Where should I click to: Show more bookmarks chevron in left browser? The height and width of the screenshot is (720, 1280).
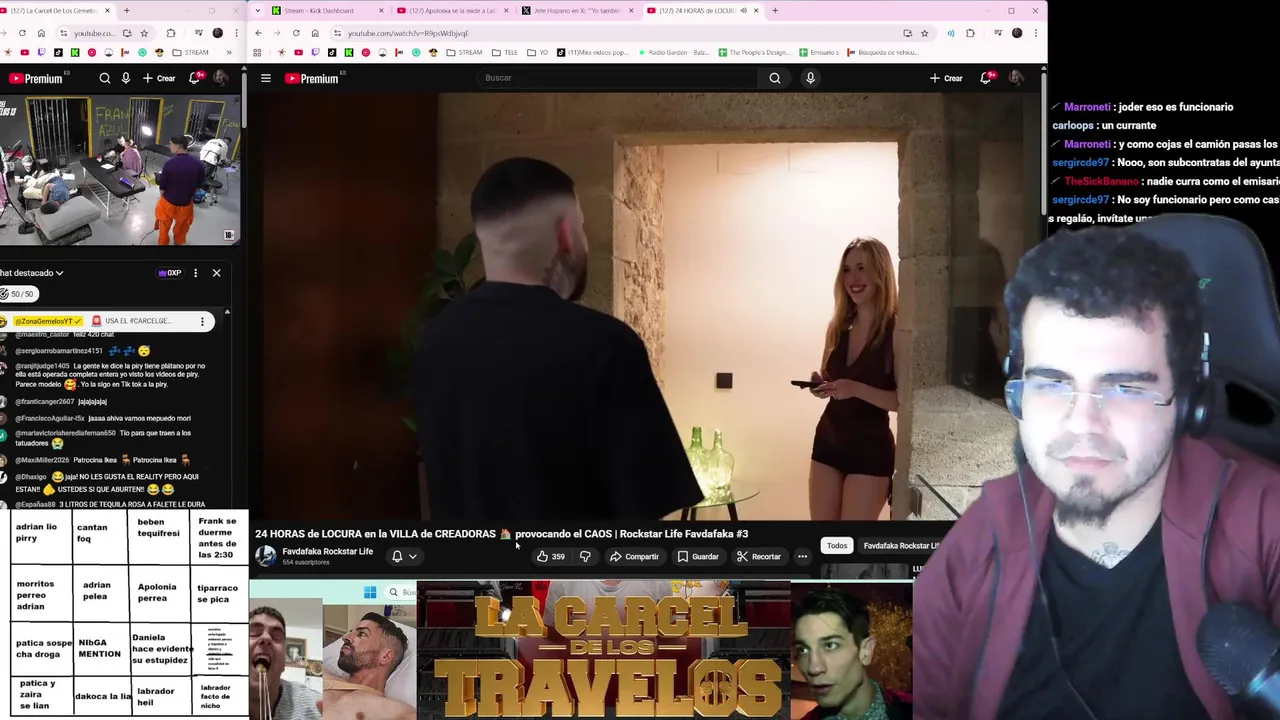pyautogui.click(x=229, y=52)
